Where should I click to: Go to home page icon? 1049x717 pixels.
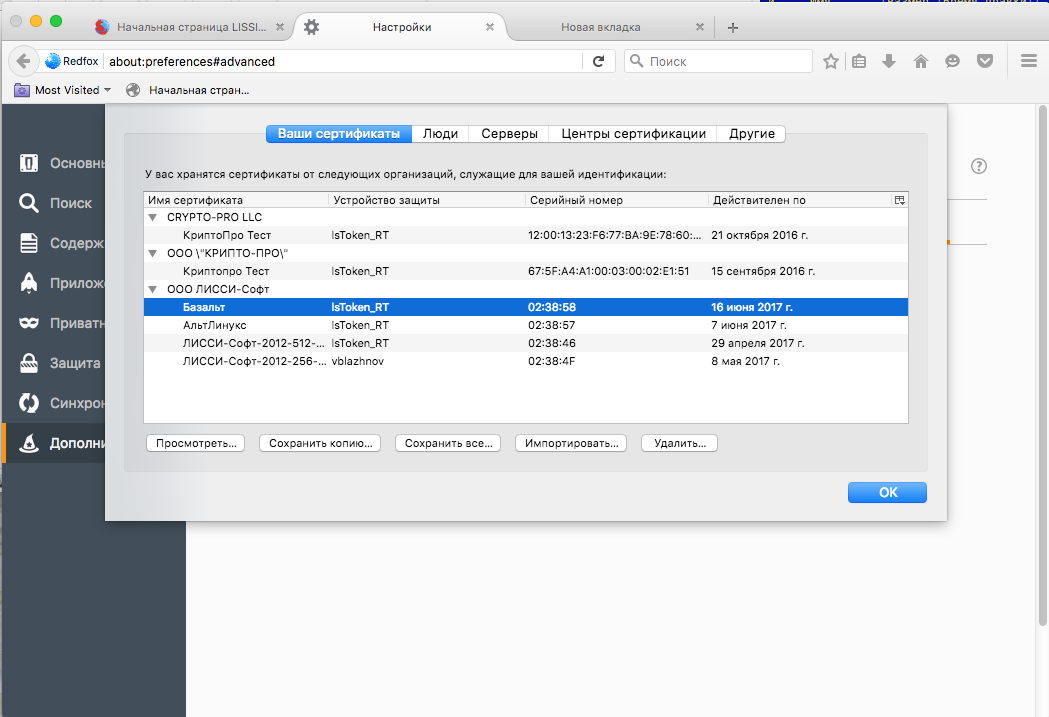coord(921,61)
